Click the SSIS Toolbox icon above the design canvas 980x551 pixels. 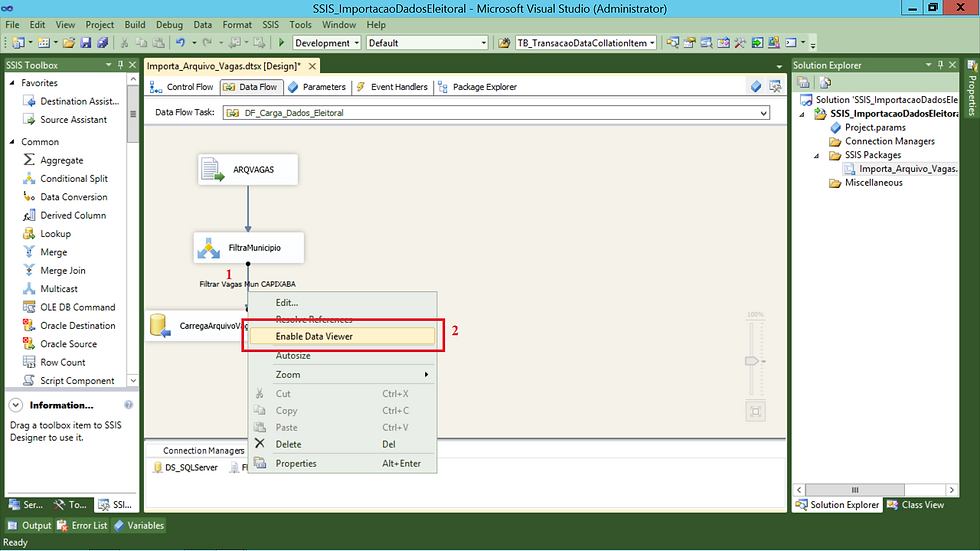775,86
